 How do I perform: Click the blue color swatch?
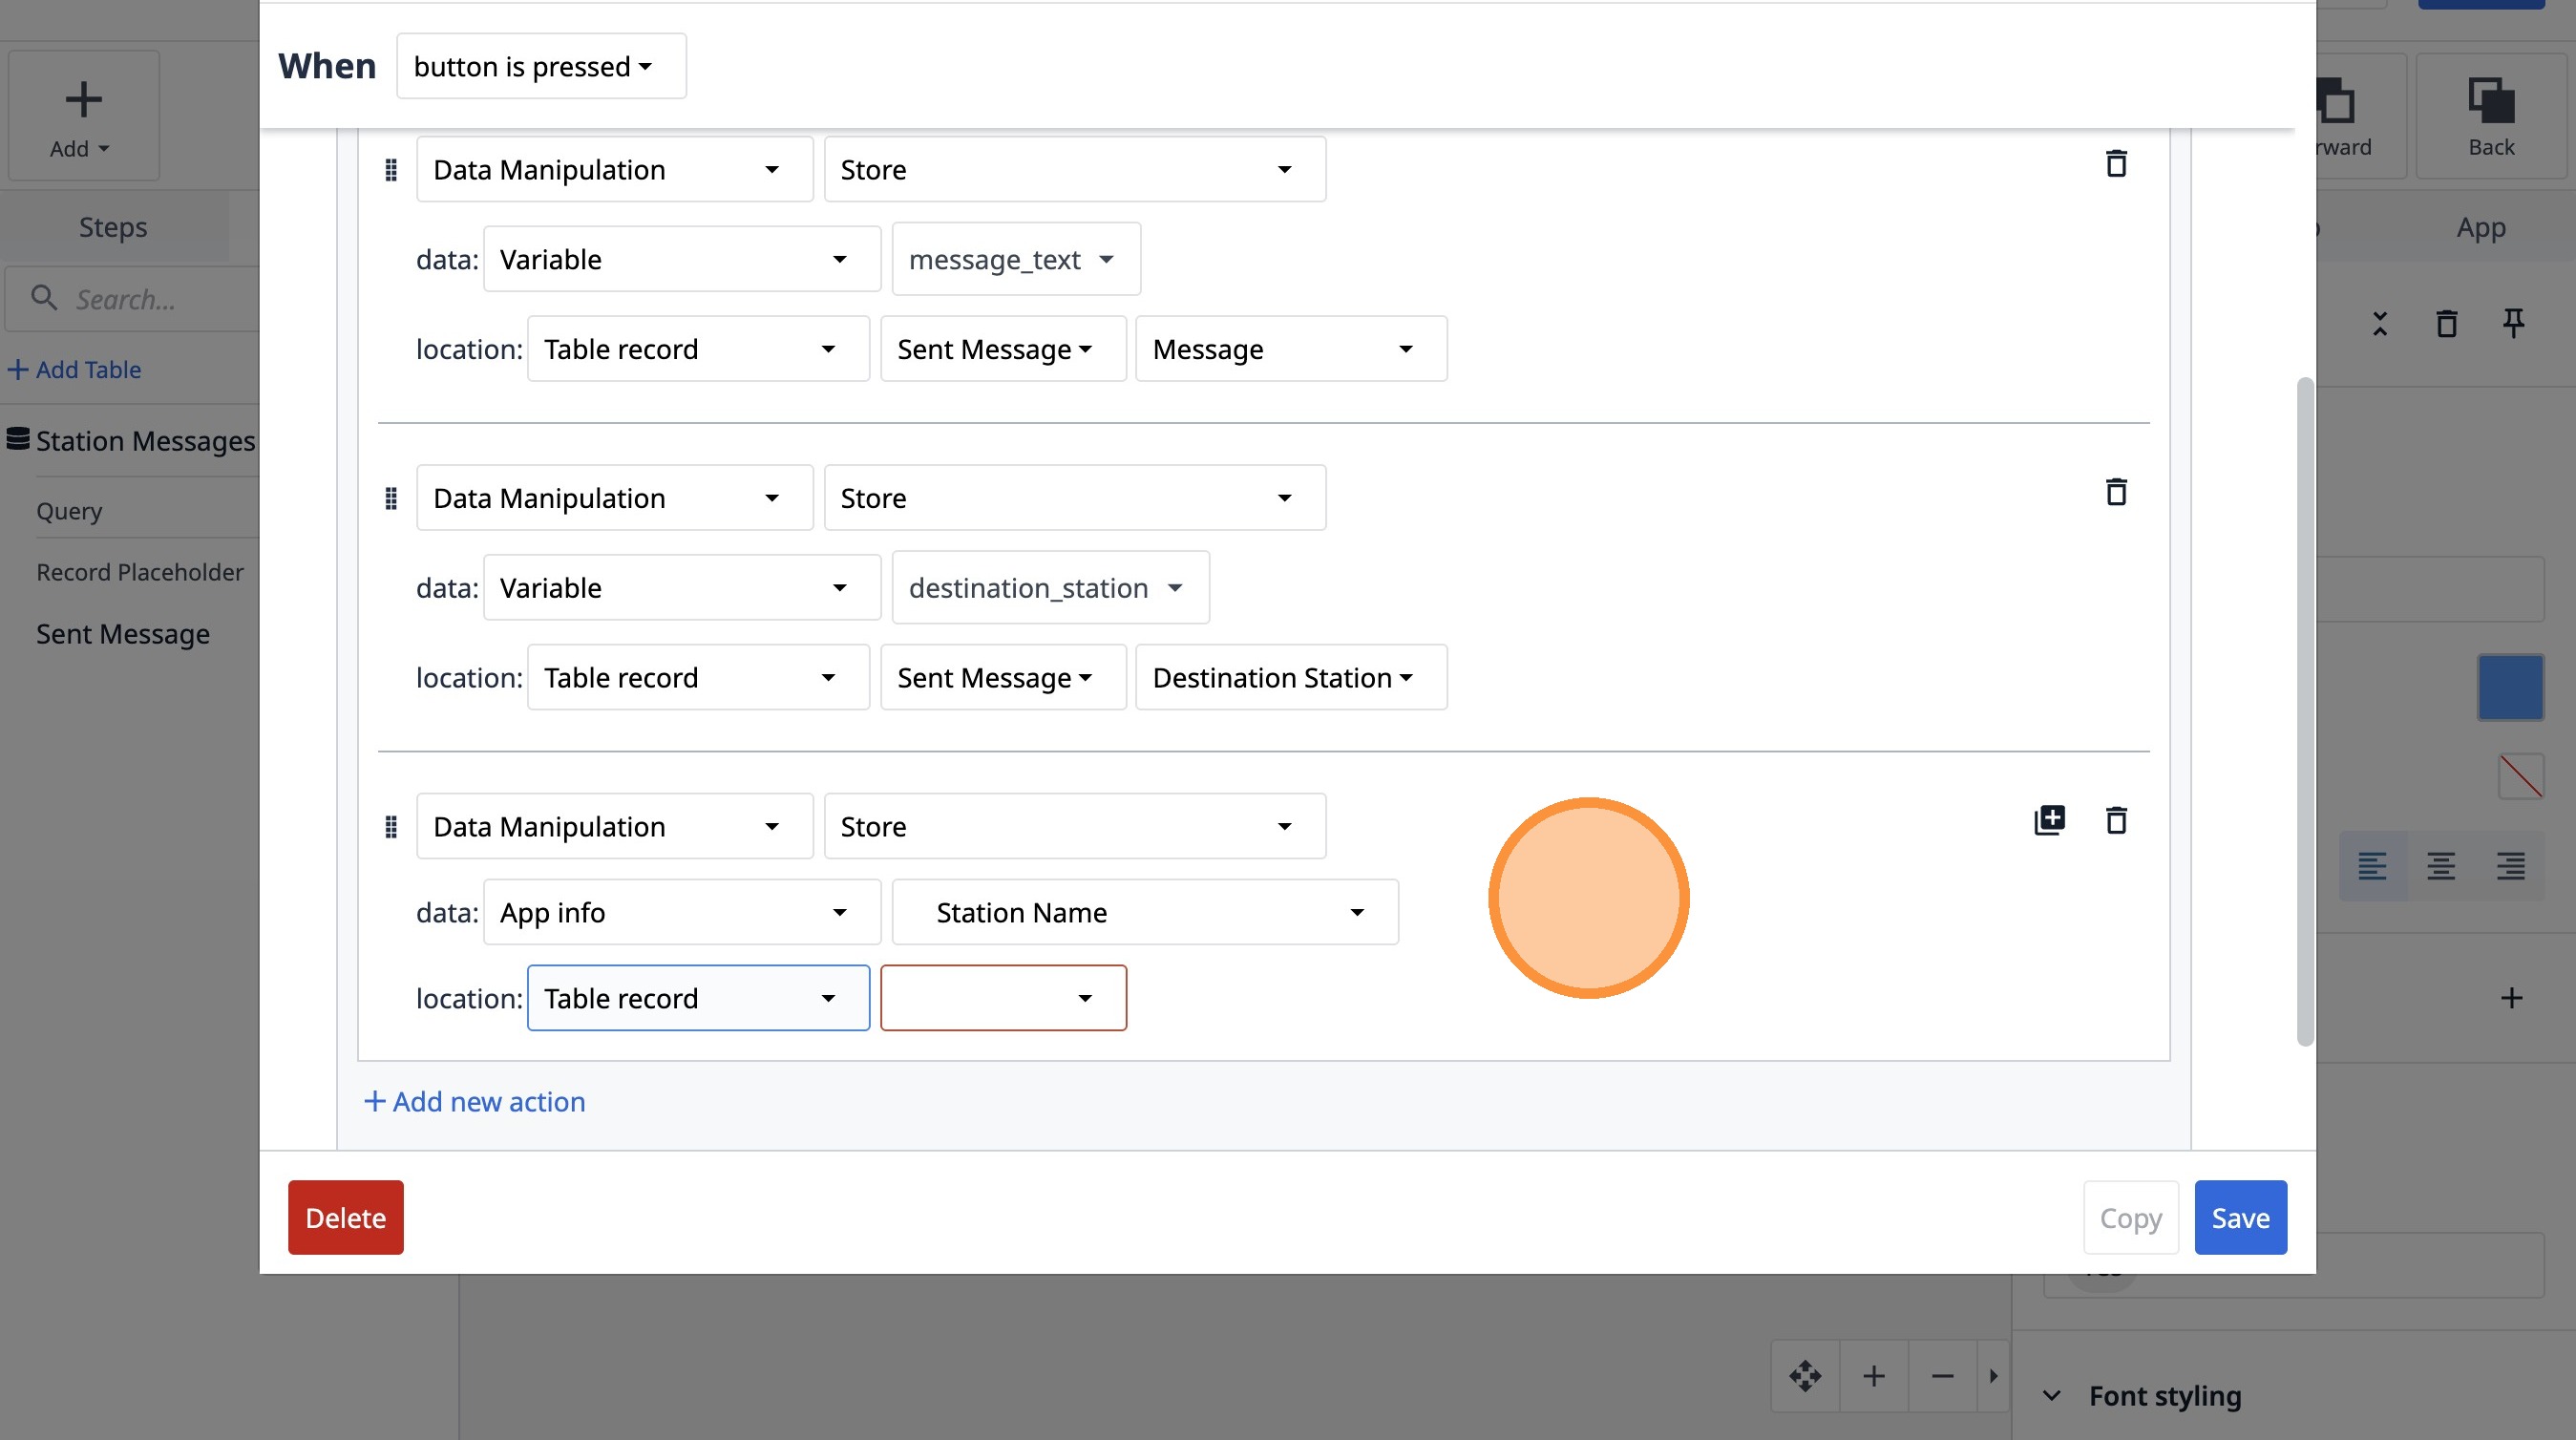point(2510,688)
